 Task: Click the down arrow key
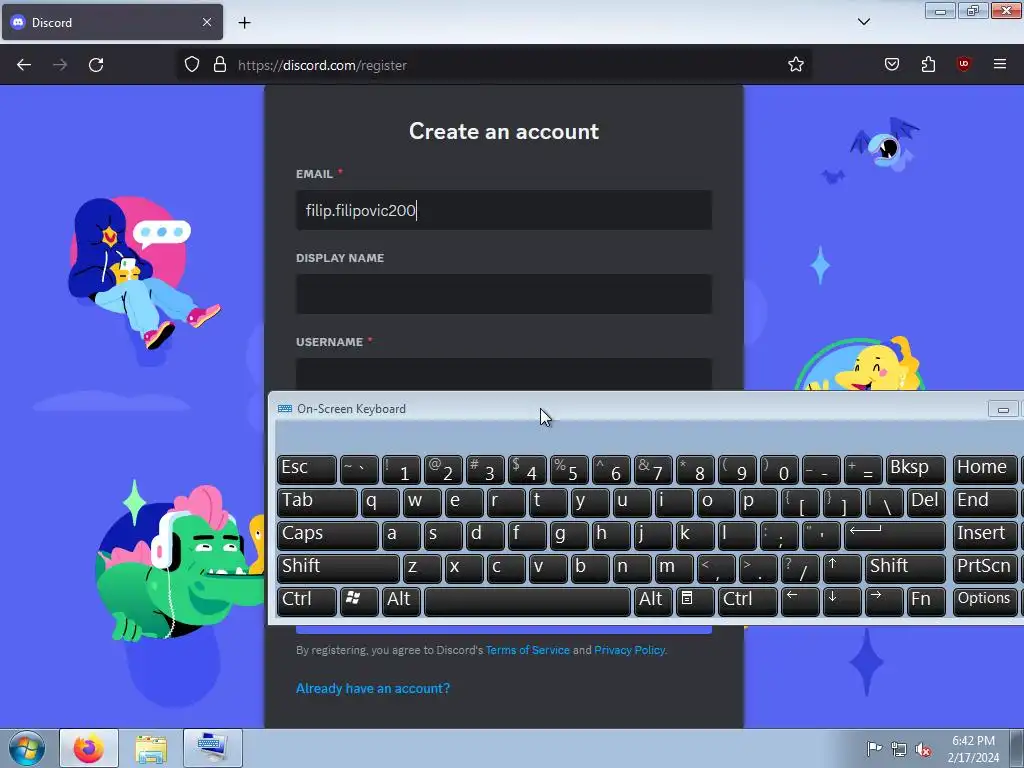pyautogui.click(x=842, y=601)
